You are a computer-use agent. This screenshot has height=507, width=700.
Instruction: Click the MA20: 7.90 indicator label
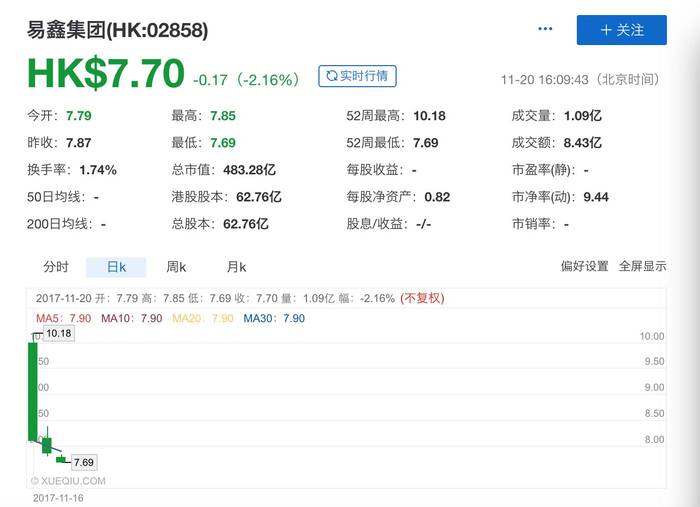[x=203, y=318]
